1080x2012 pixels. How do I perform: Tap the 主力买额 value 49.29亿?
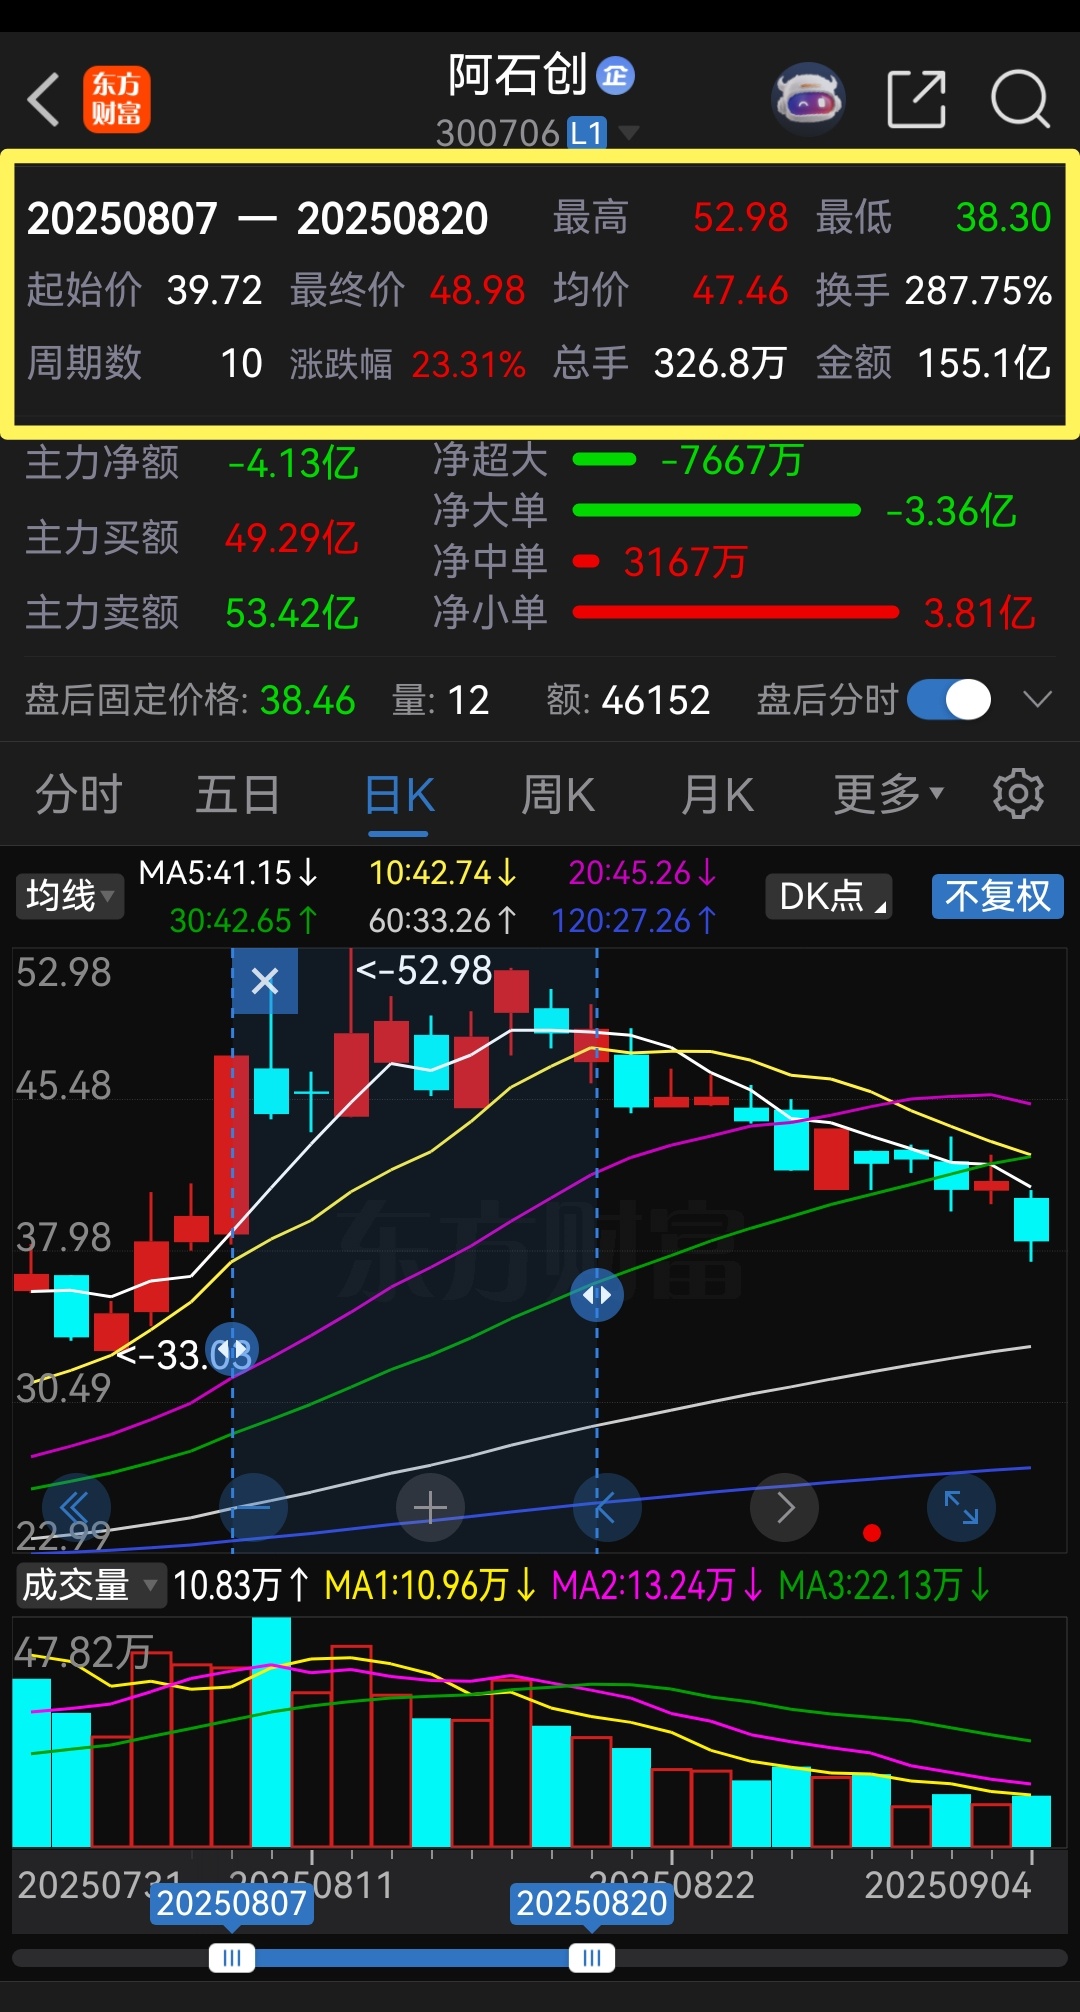tap(291, 538)
